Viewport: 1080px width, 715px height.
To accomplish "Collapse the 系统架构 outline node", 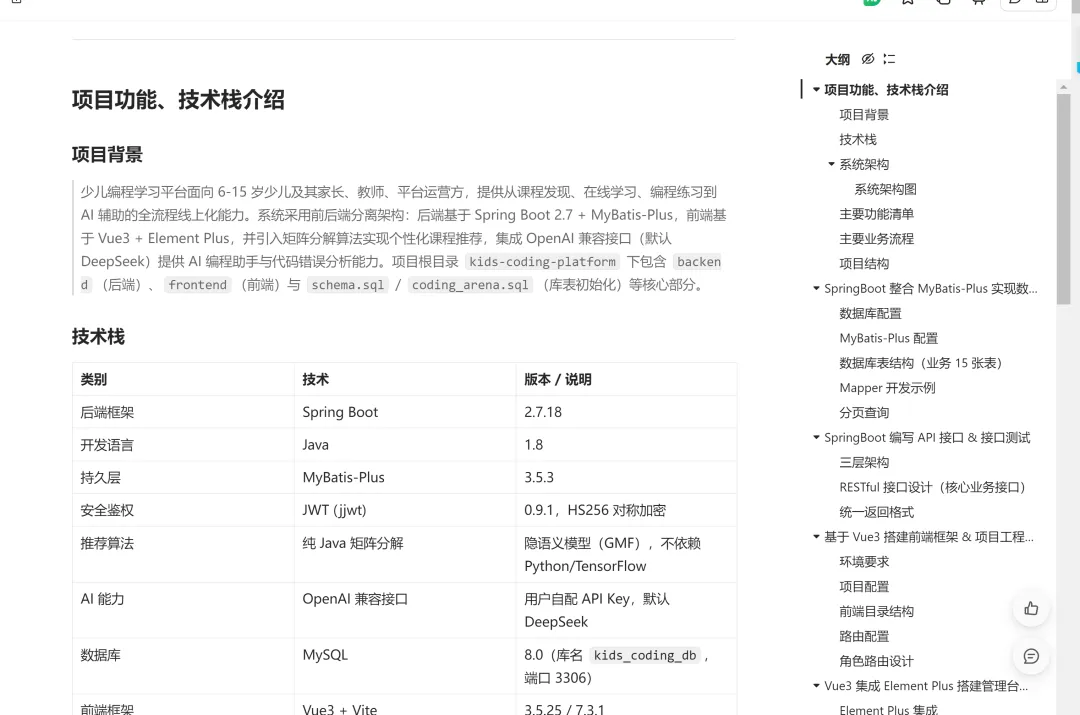I will point(831,164).
